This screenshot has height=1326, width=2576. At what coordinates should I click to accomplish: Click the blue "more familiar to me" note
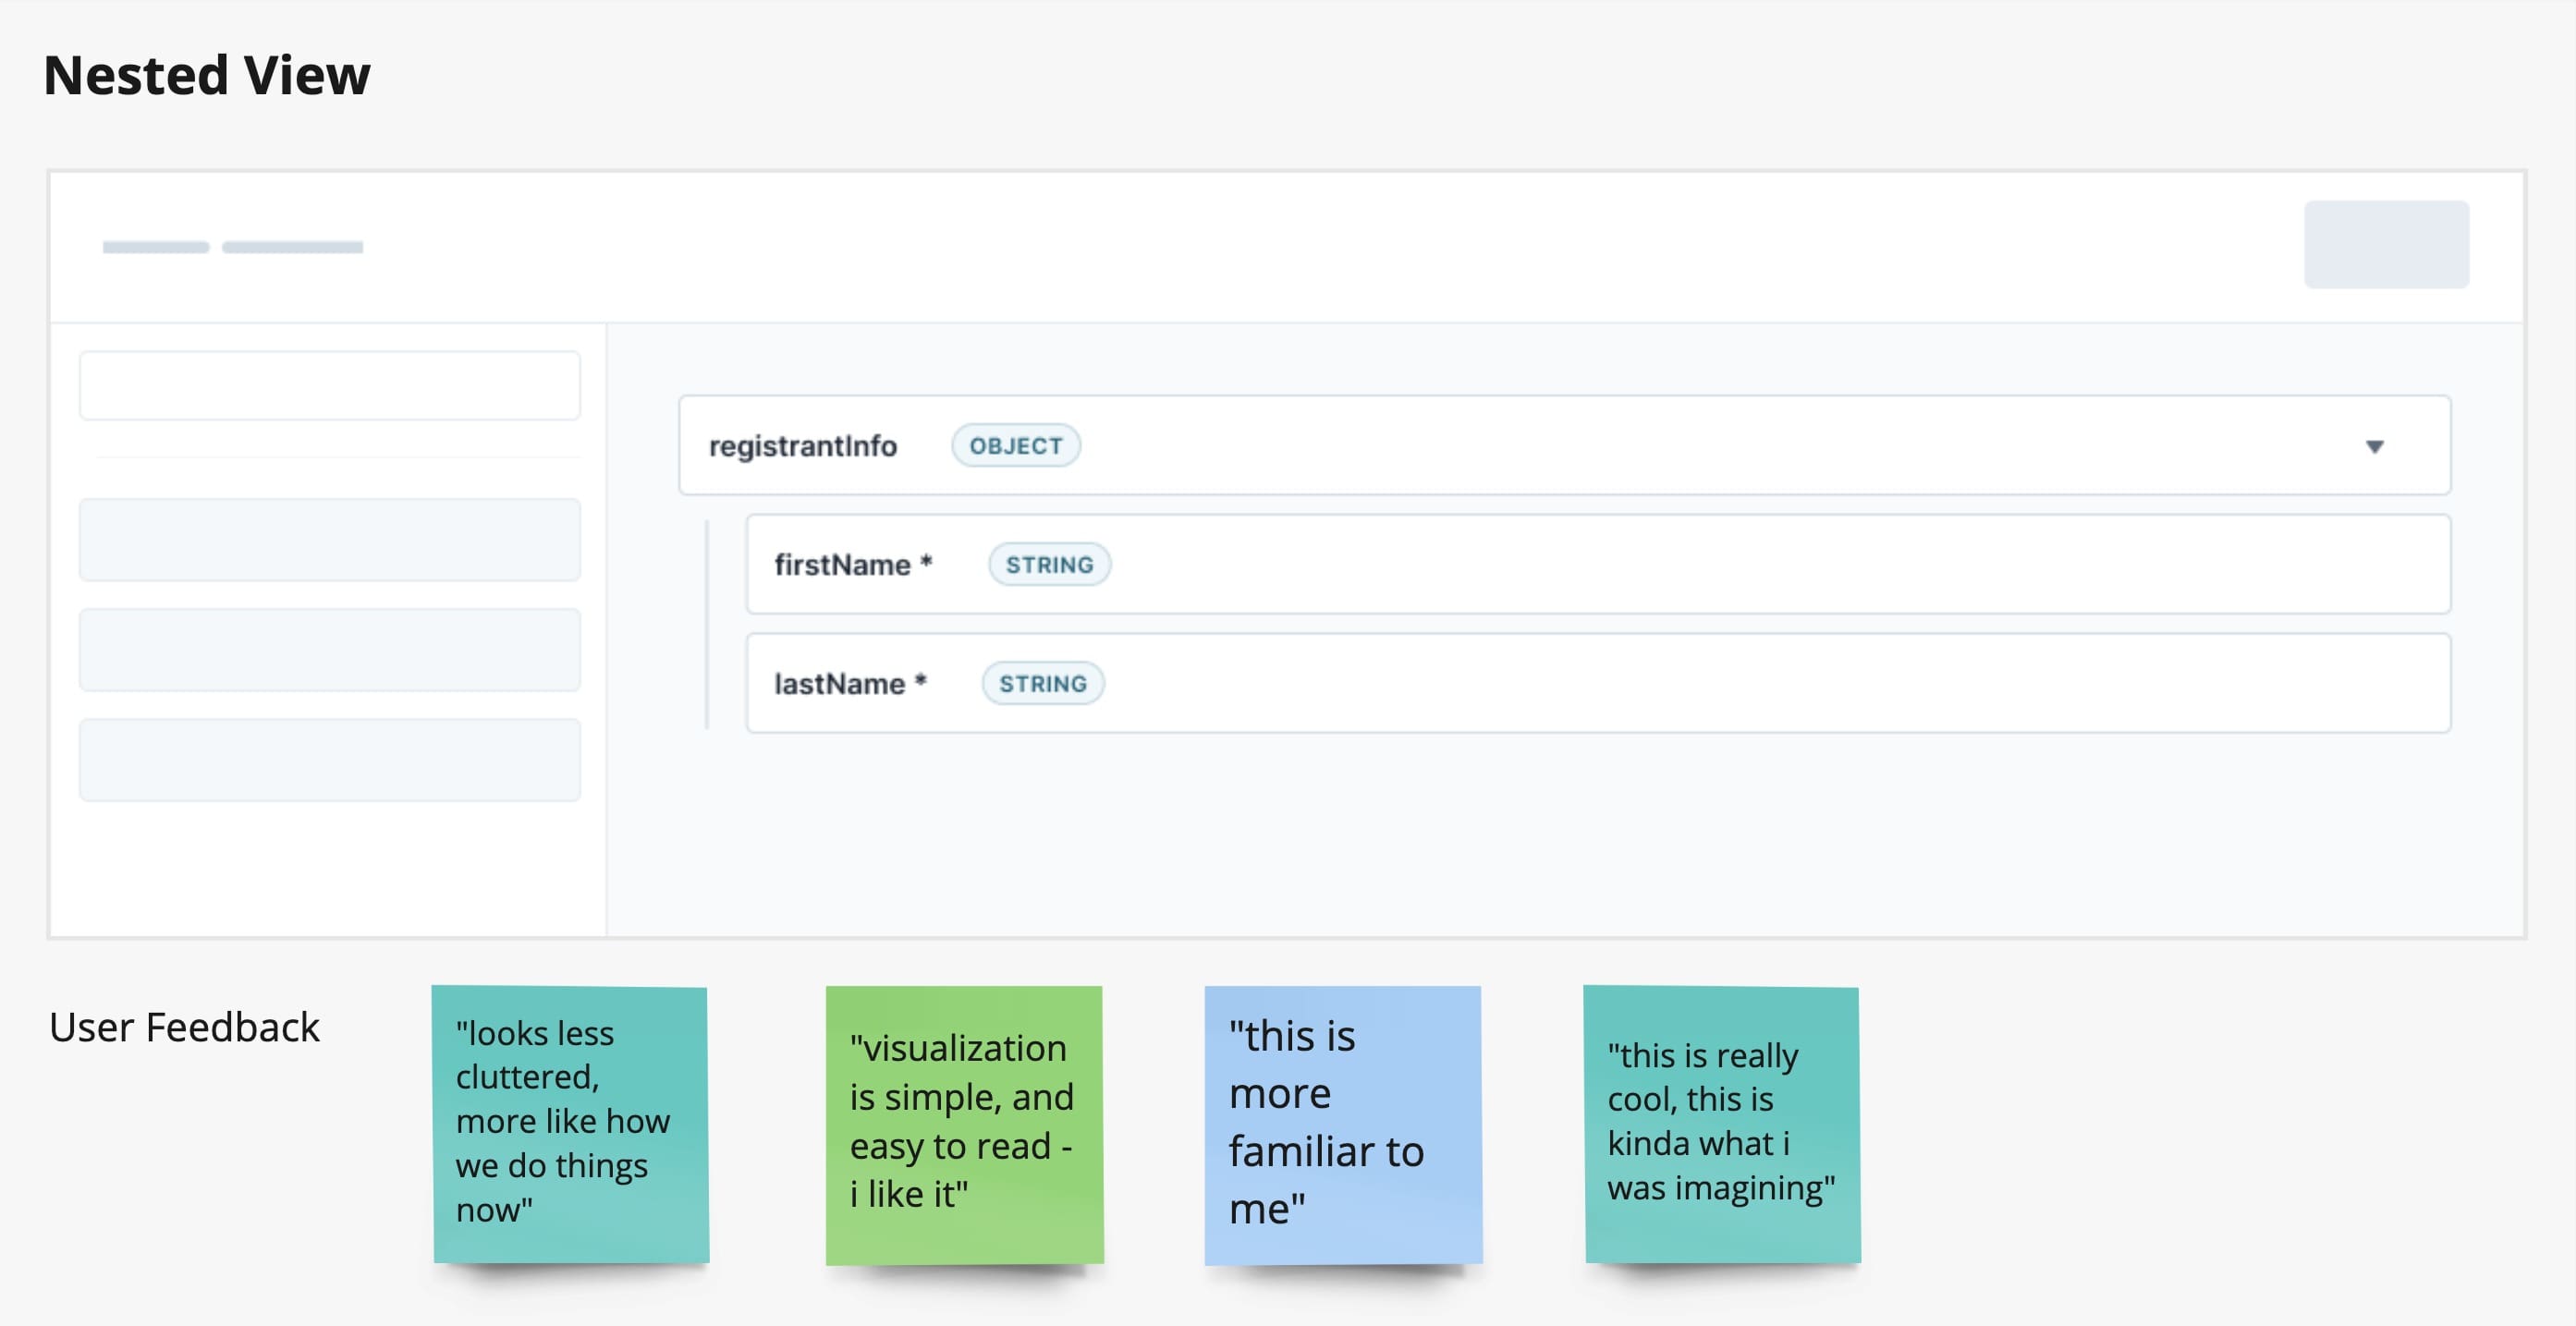[x=1342, y=1123]
